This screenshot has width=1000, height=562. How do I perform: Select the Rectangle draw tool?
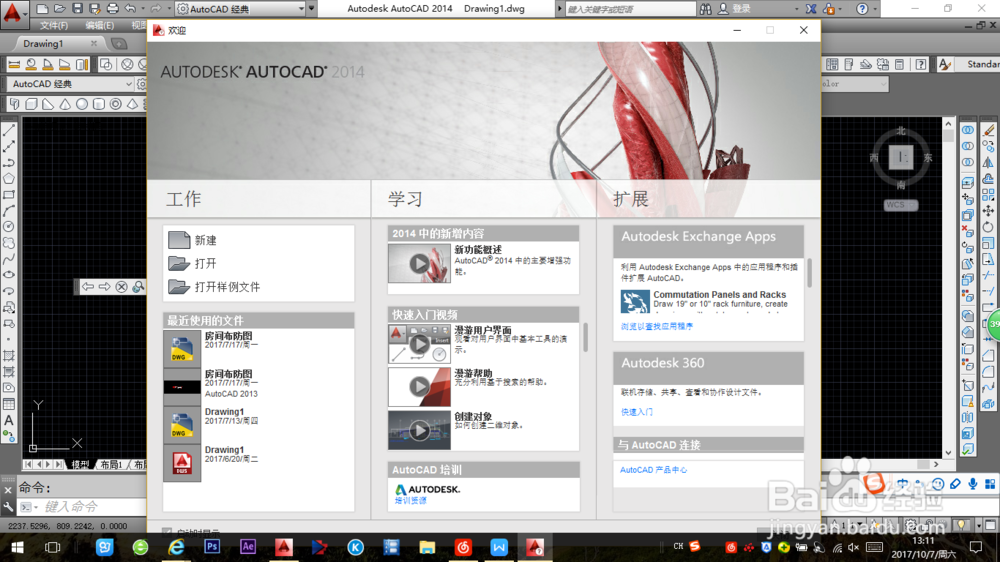[9, 195]
